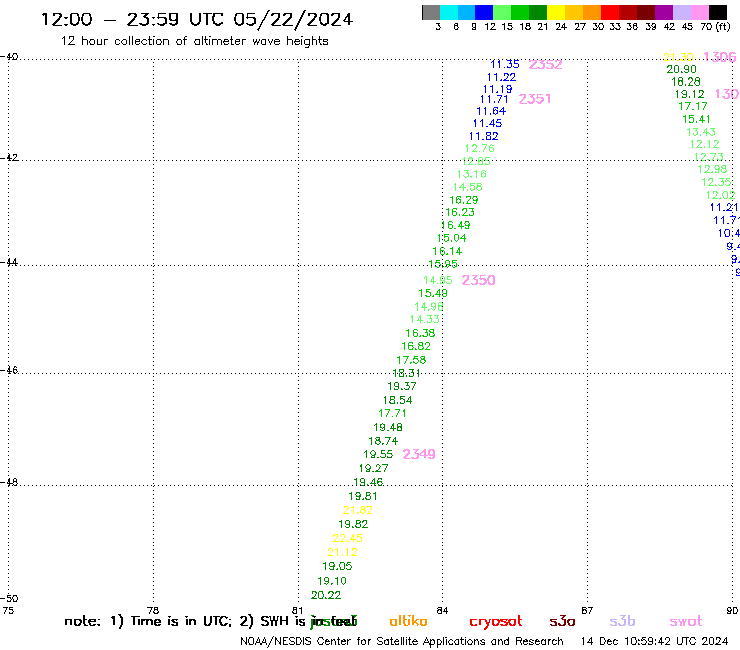Screen dimensions: 740x650
Task: Click the wave height value 15.49
Action: tap(433, 294)
